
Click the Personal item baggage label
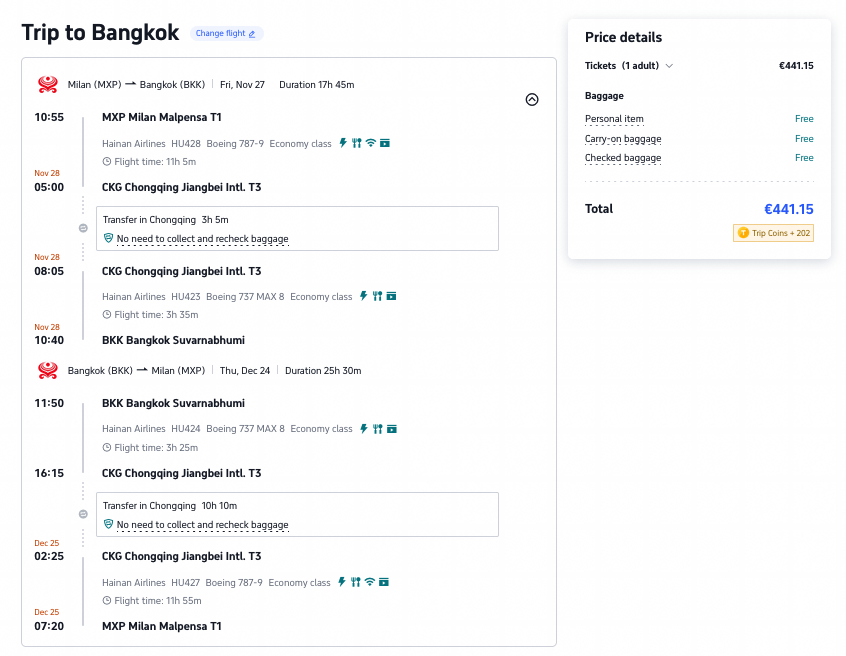point(614,119)
